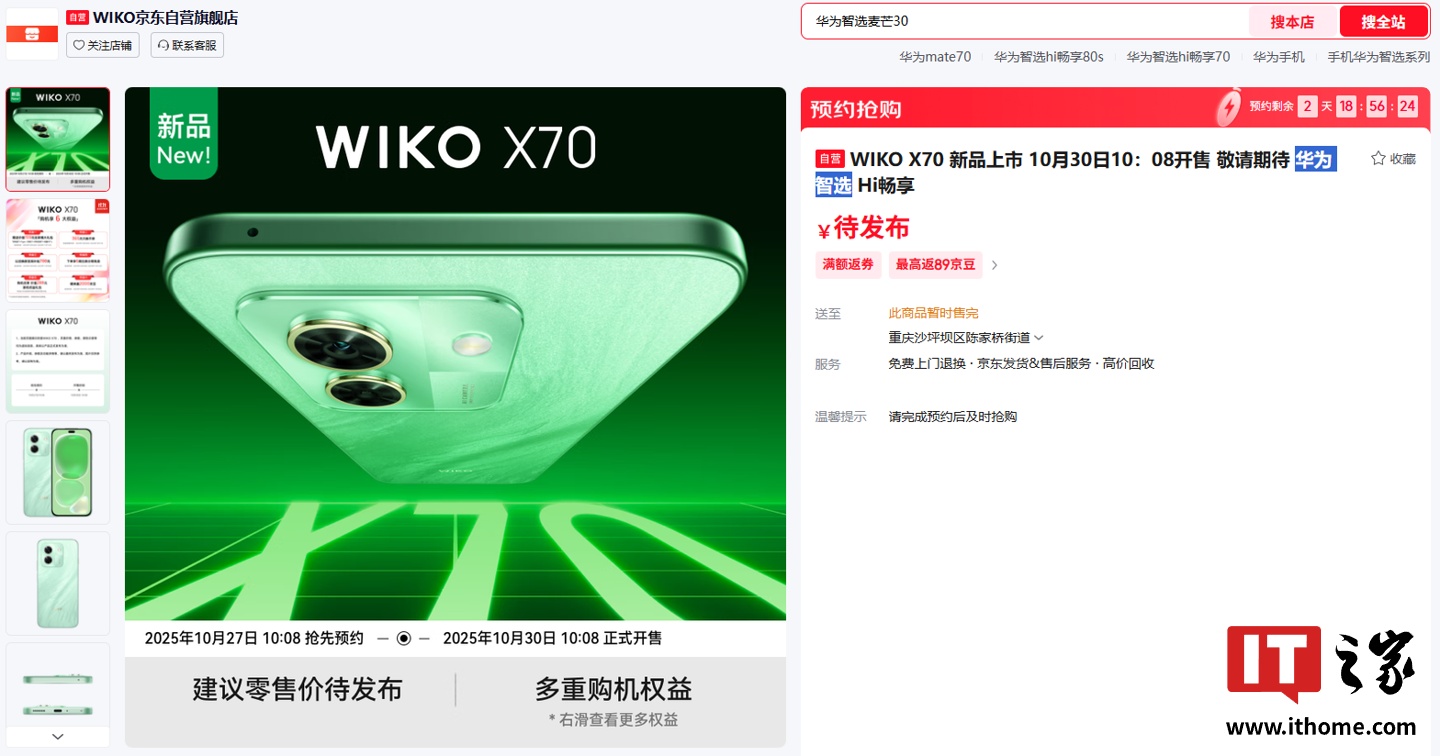Open the 华为手机 suggested search link
The image size is (1440, 756).
click(x=1279, y=57)
